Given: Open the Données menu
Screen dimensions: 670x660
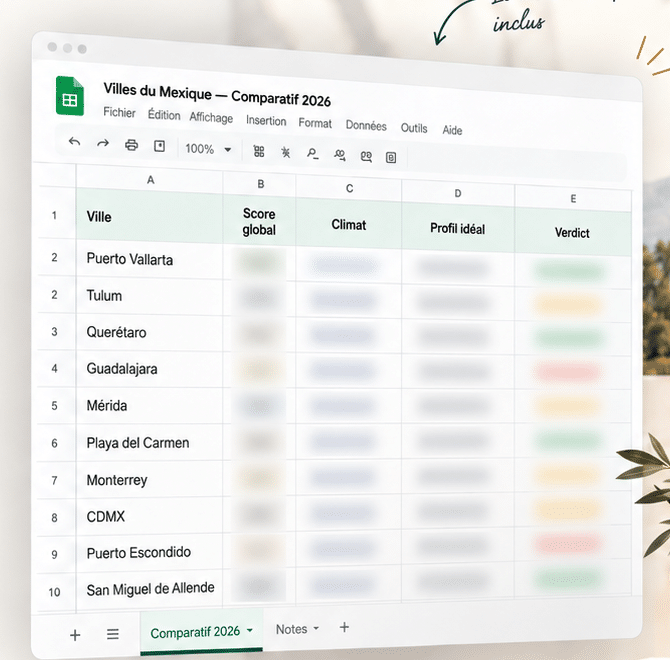Looking at the screenshot, I should coord(366,126).
